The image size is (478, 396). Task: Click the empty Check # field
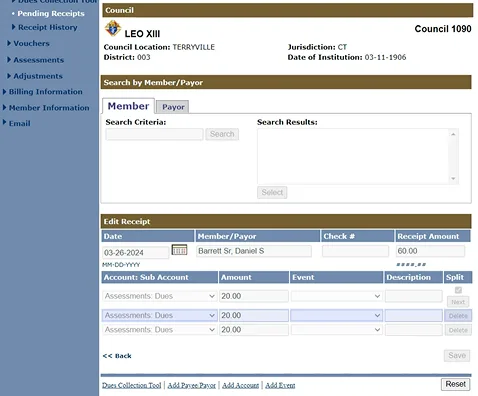click(x=355, y=251)
